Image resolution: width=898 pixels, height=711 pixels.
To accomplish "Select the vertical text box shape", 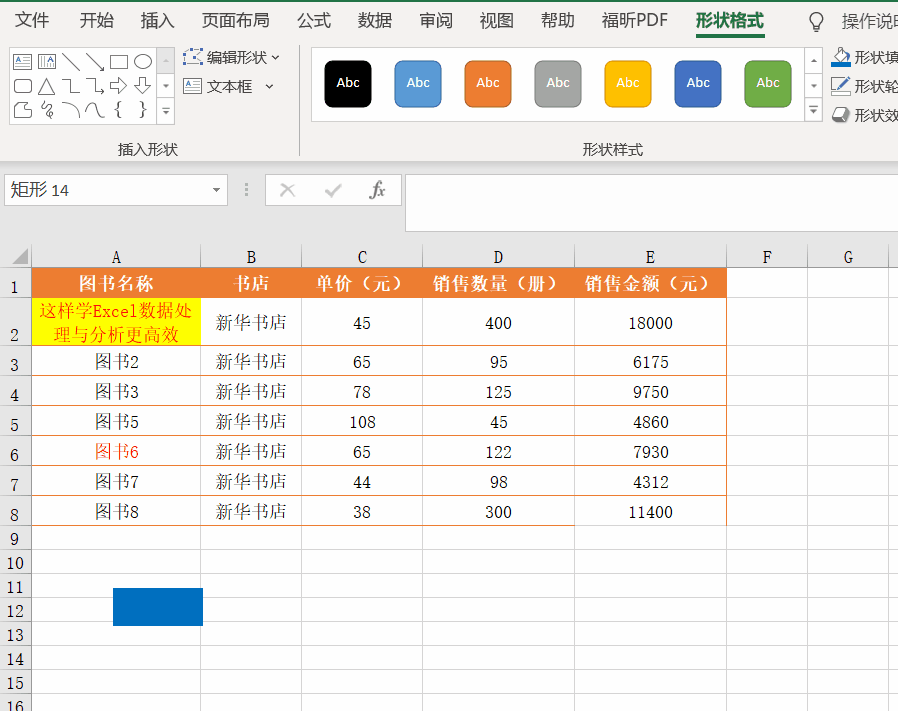I will pyautogui.click(x=46, y=61).
